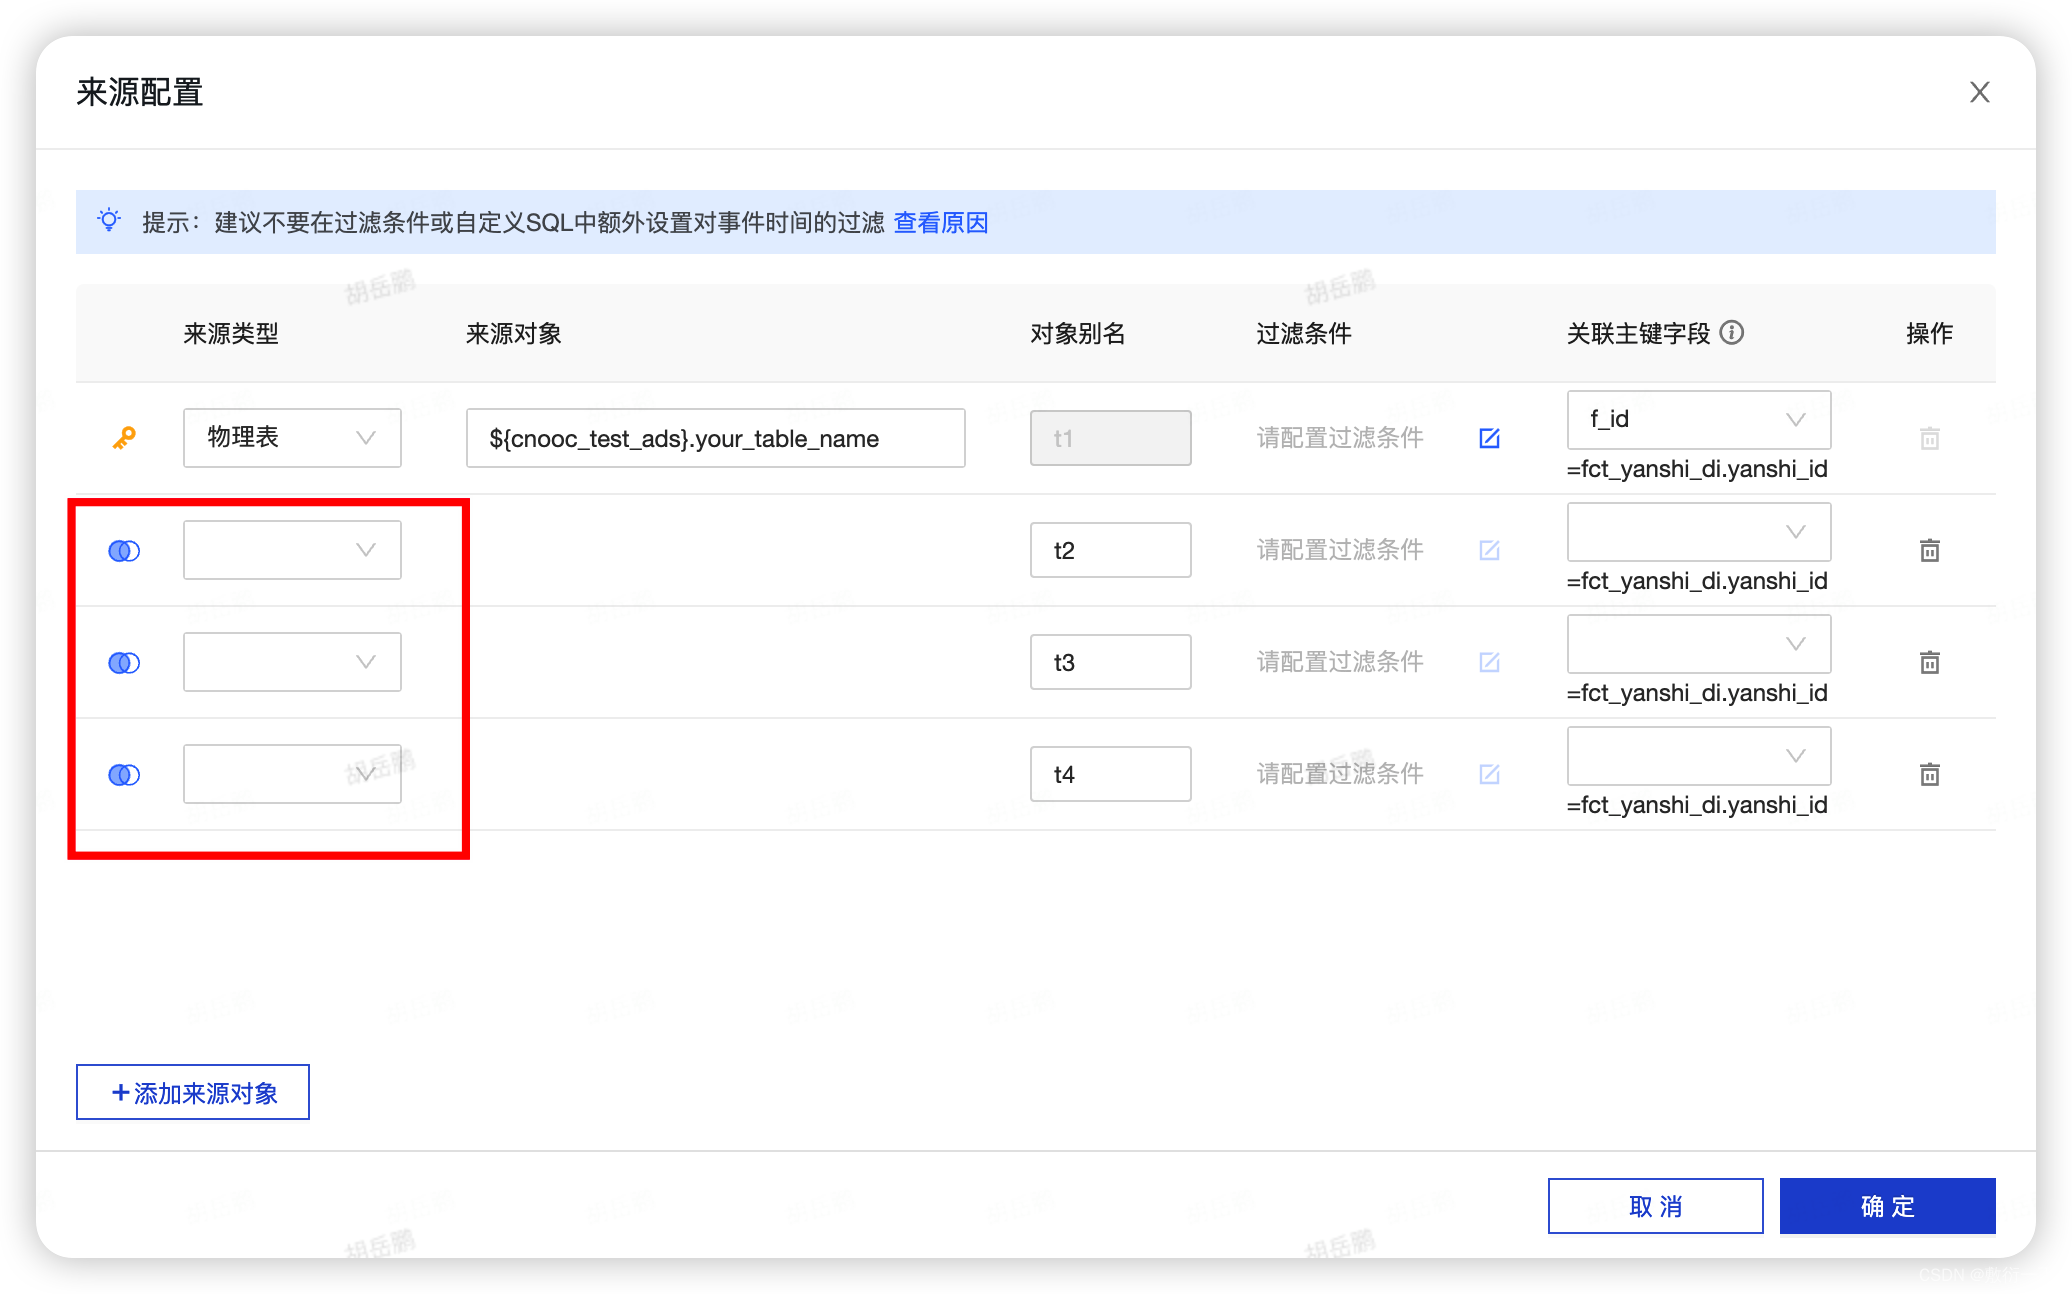
Task: Click the source object input with your_table_name
Action: 715,438
